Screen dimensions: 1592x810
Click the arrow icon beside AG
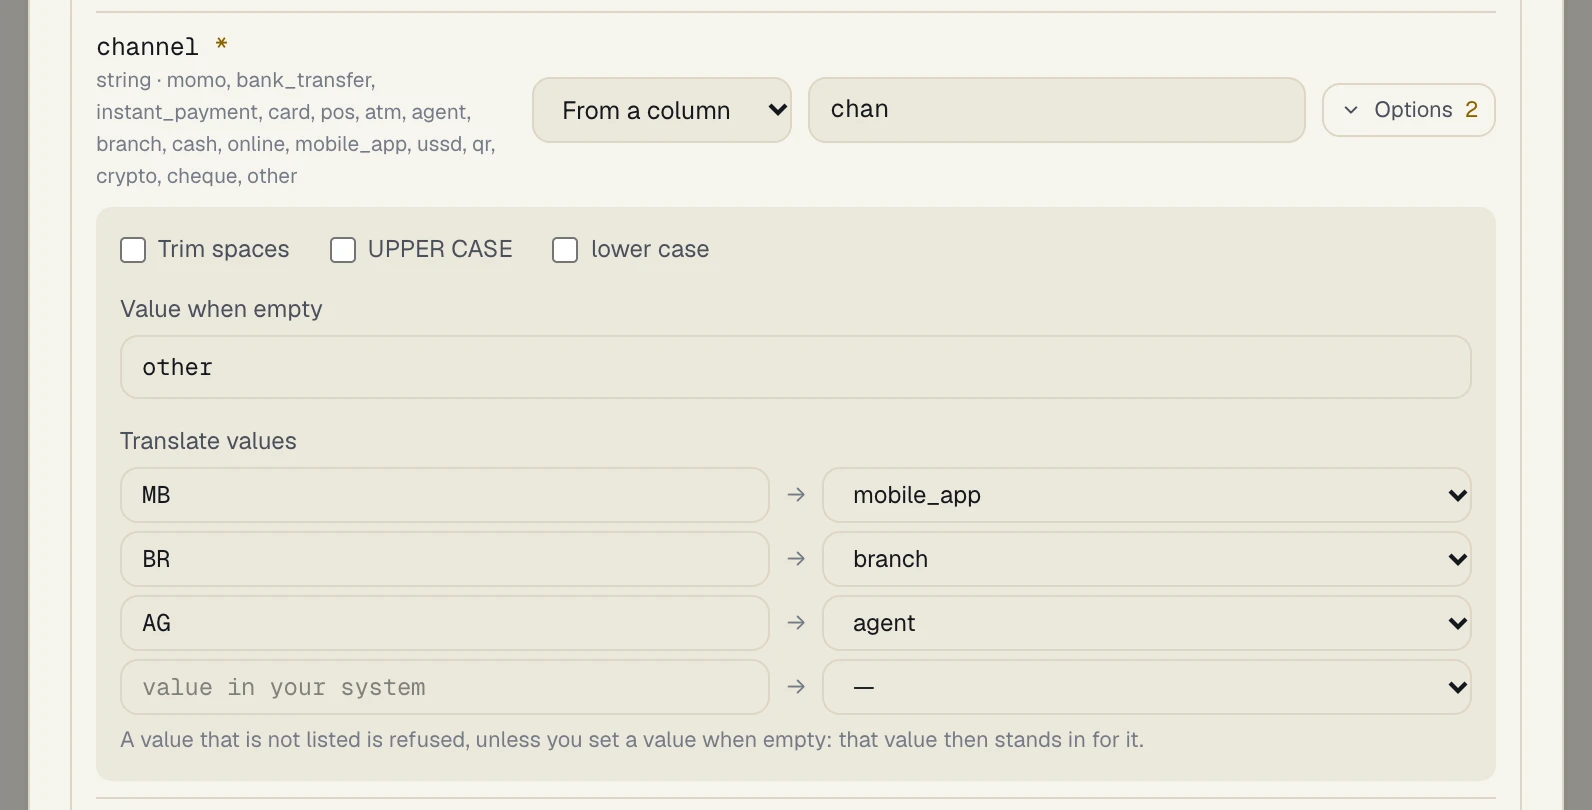tap(796, 623)
